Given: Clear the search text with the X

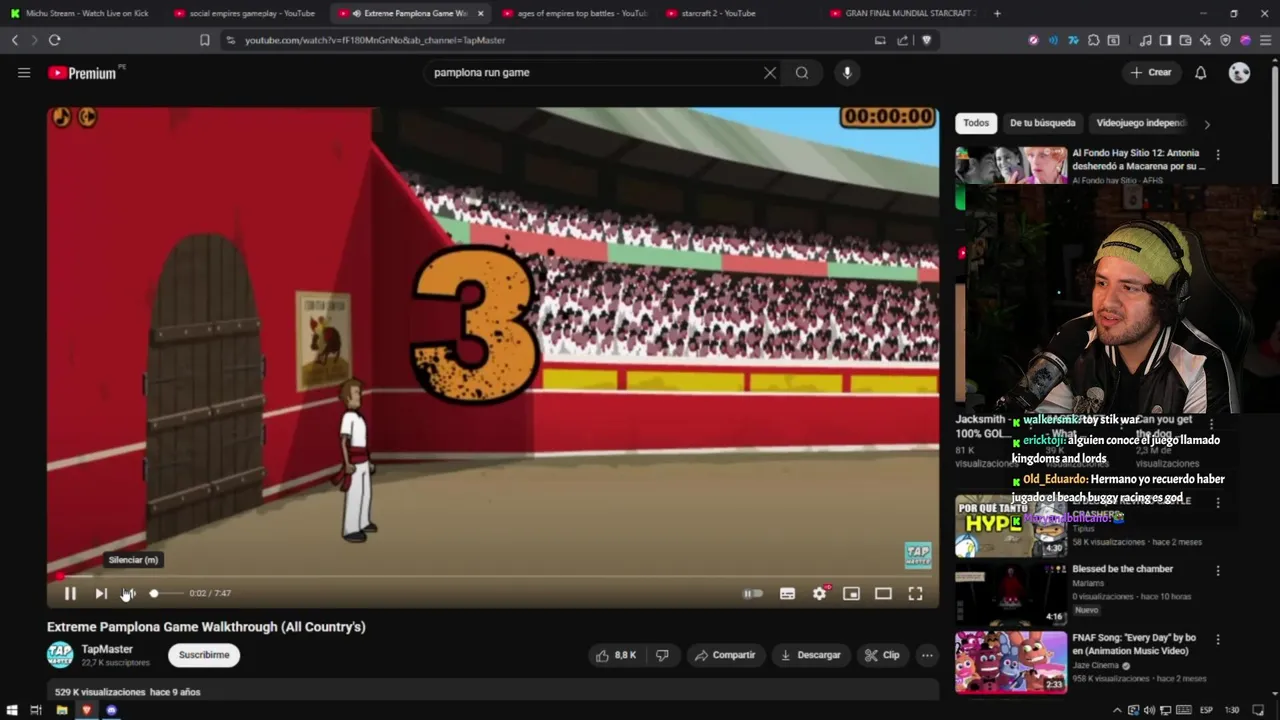Looking at the screenshot, I should (x=770, y=72).
